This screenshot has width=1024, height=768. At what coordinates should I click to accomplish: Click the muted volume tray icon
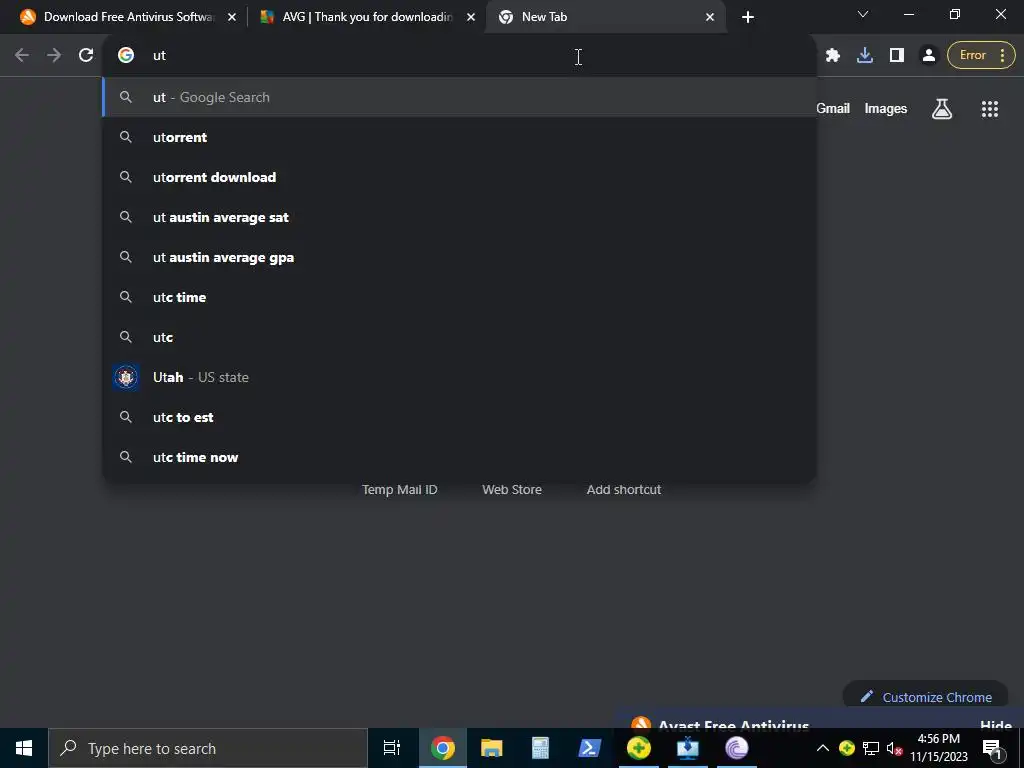click(894, 748)
